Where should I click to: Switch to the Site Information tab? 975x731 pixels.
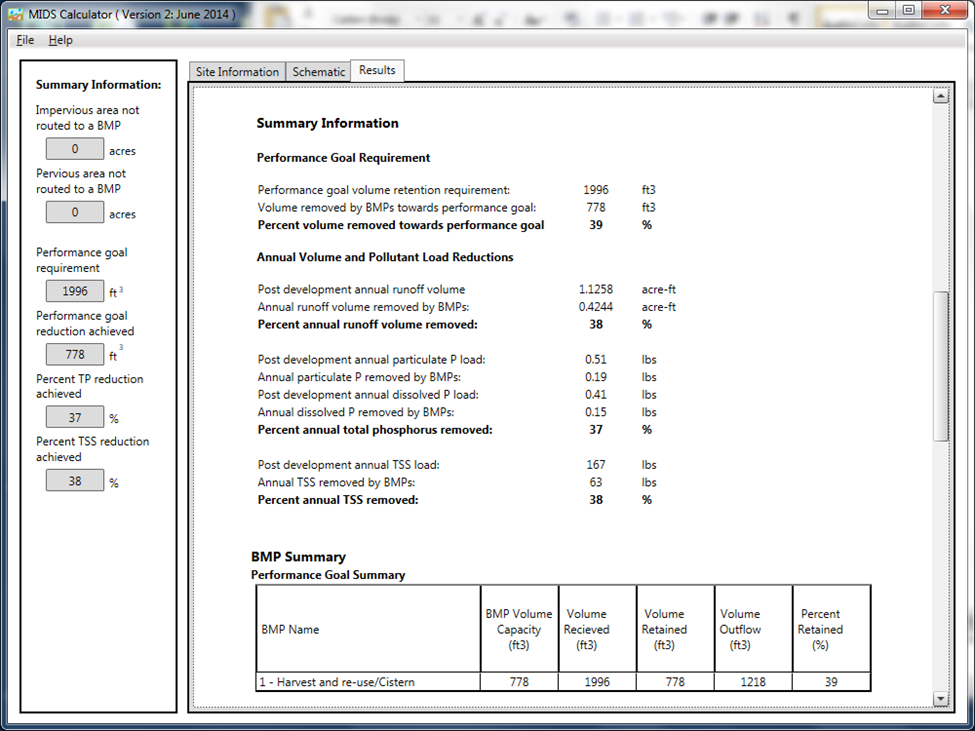point(237,72)
